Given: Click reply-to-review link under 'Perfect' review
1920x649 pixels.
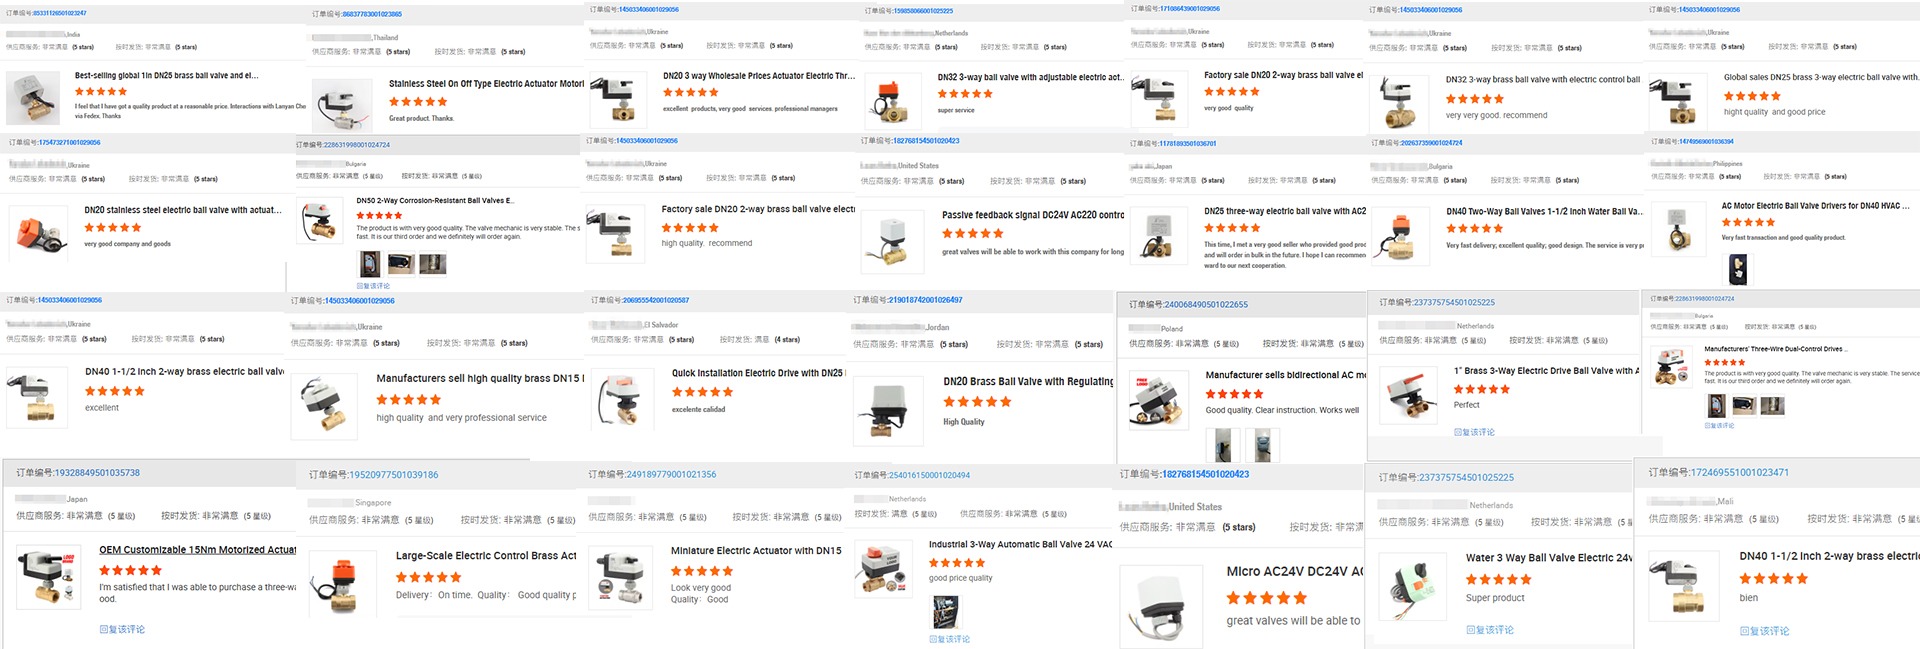Looking at the screenshot, I should (x=1474, y=432).
